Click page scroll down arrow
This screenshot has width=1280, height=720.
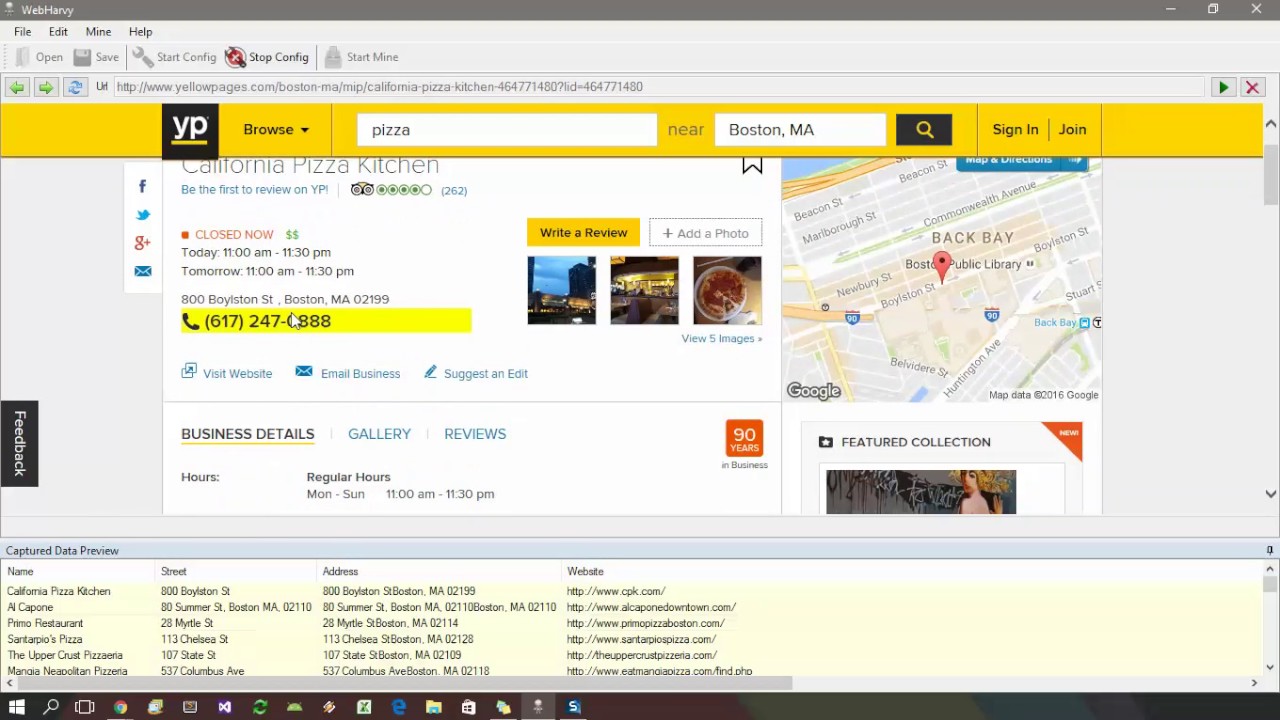pos(1270,494)
